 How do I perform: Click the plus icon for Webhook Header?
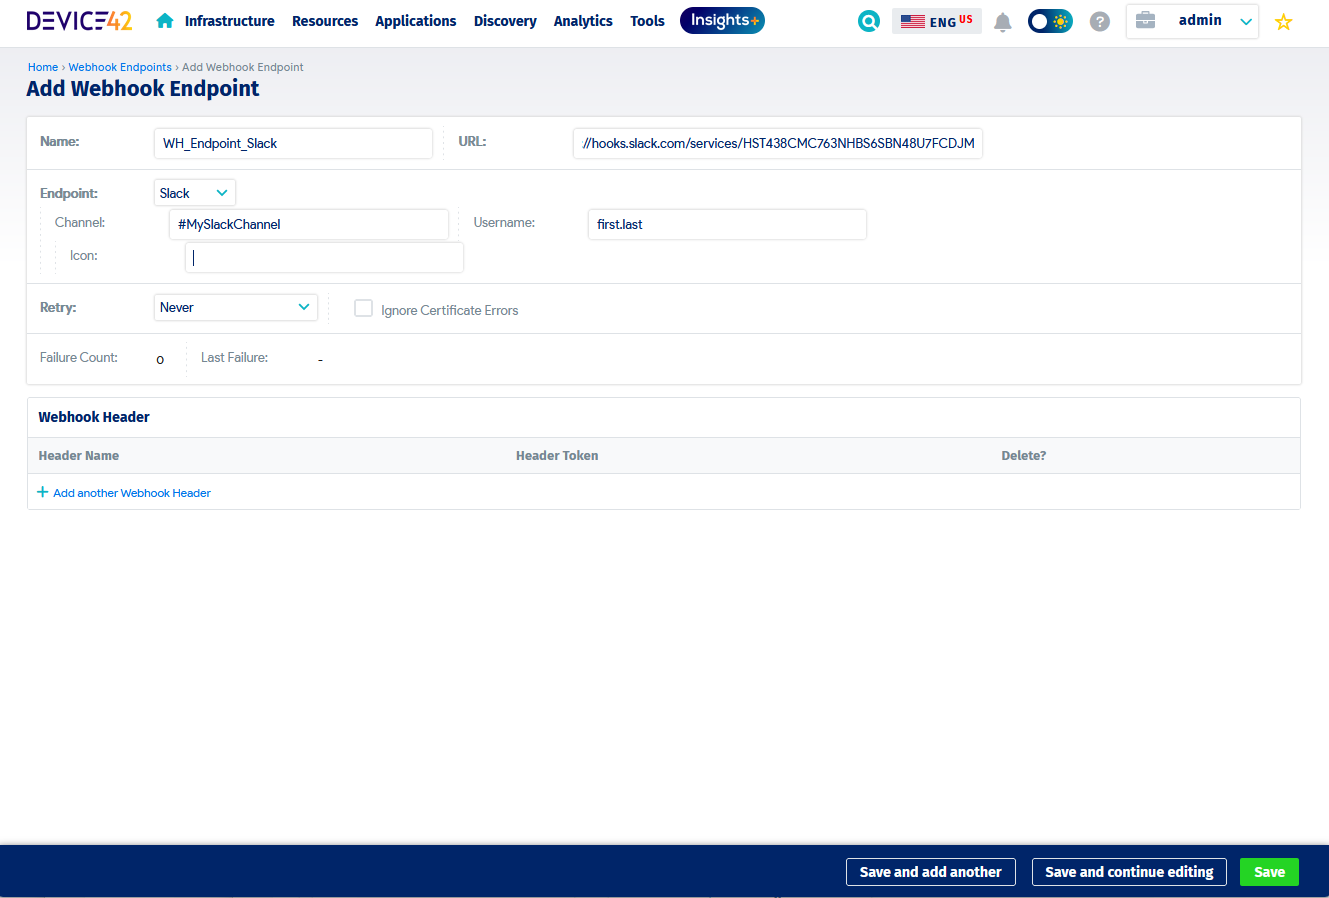tap(43, 492)
